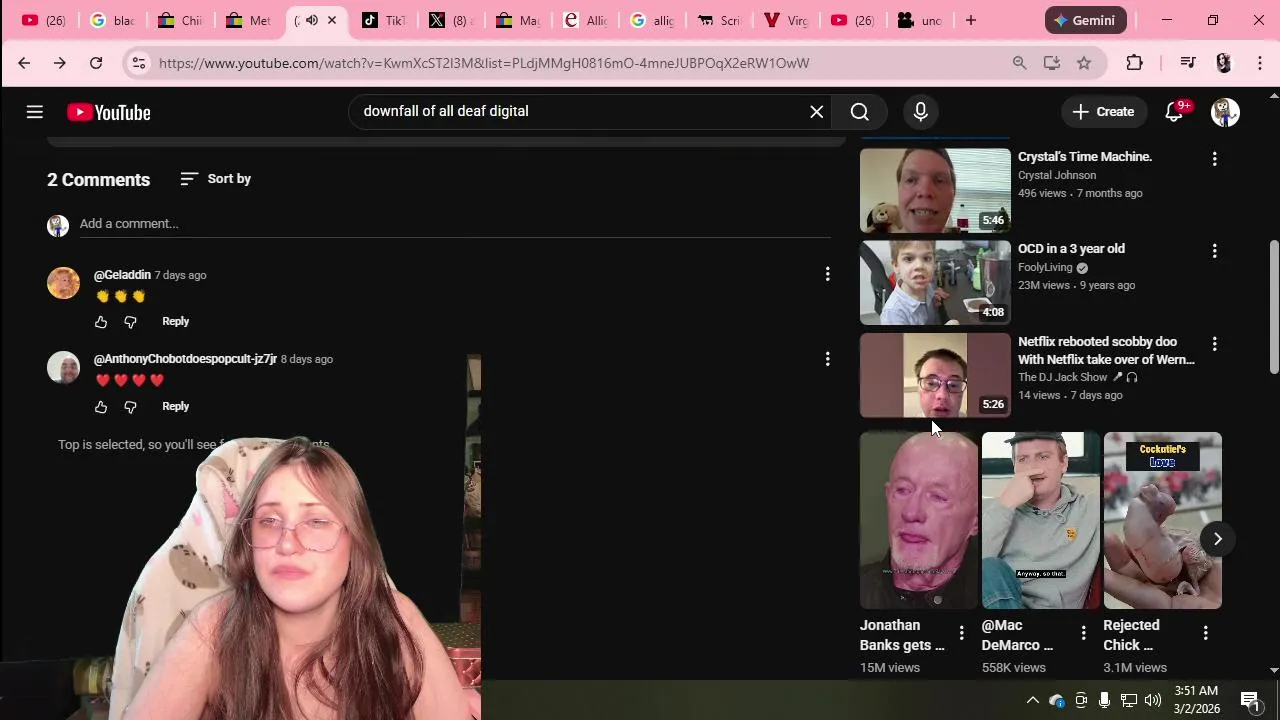Dislike the @Geladdin comment
Image resolution: width=1280 pixels, height=720 pixels.
[x=130, y=322]
